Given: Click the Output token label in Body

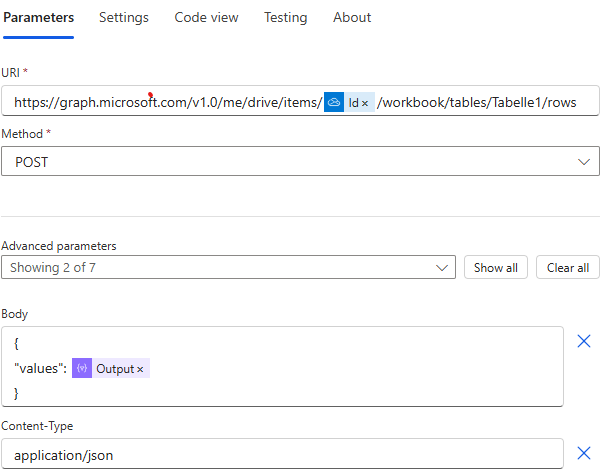Looking at the screenshot, I should (114, 369).
